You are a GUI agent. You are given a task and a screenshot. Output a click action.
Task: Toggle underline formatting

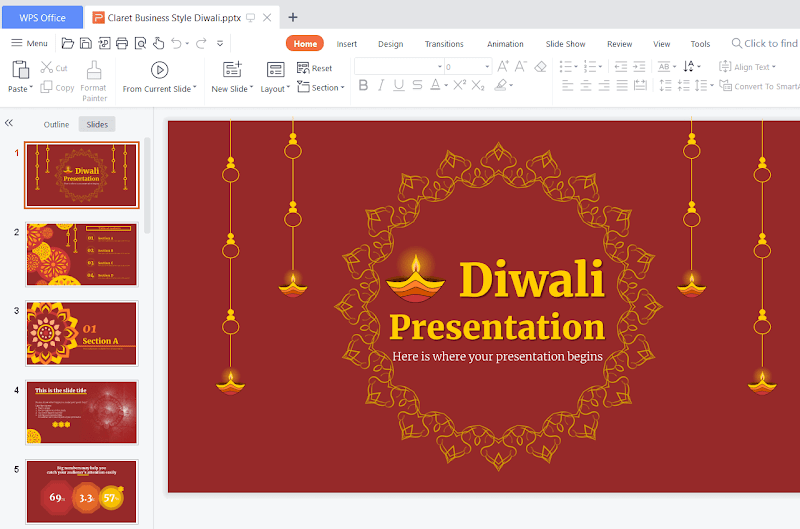(x=399, y=85)
